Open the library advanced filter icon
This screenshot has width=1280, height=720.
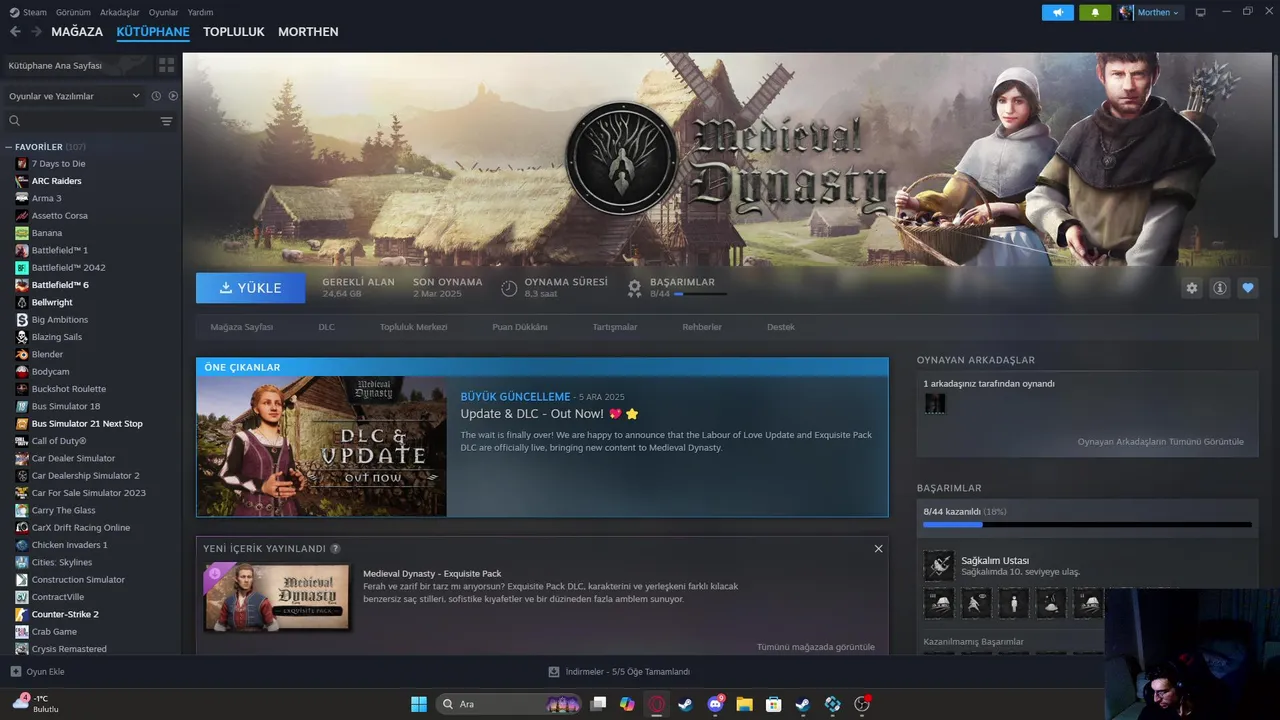[x=166, y=121]
